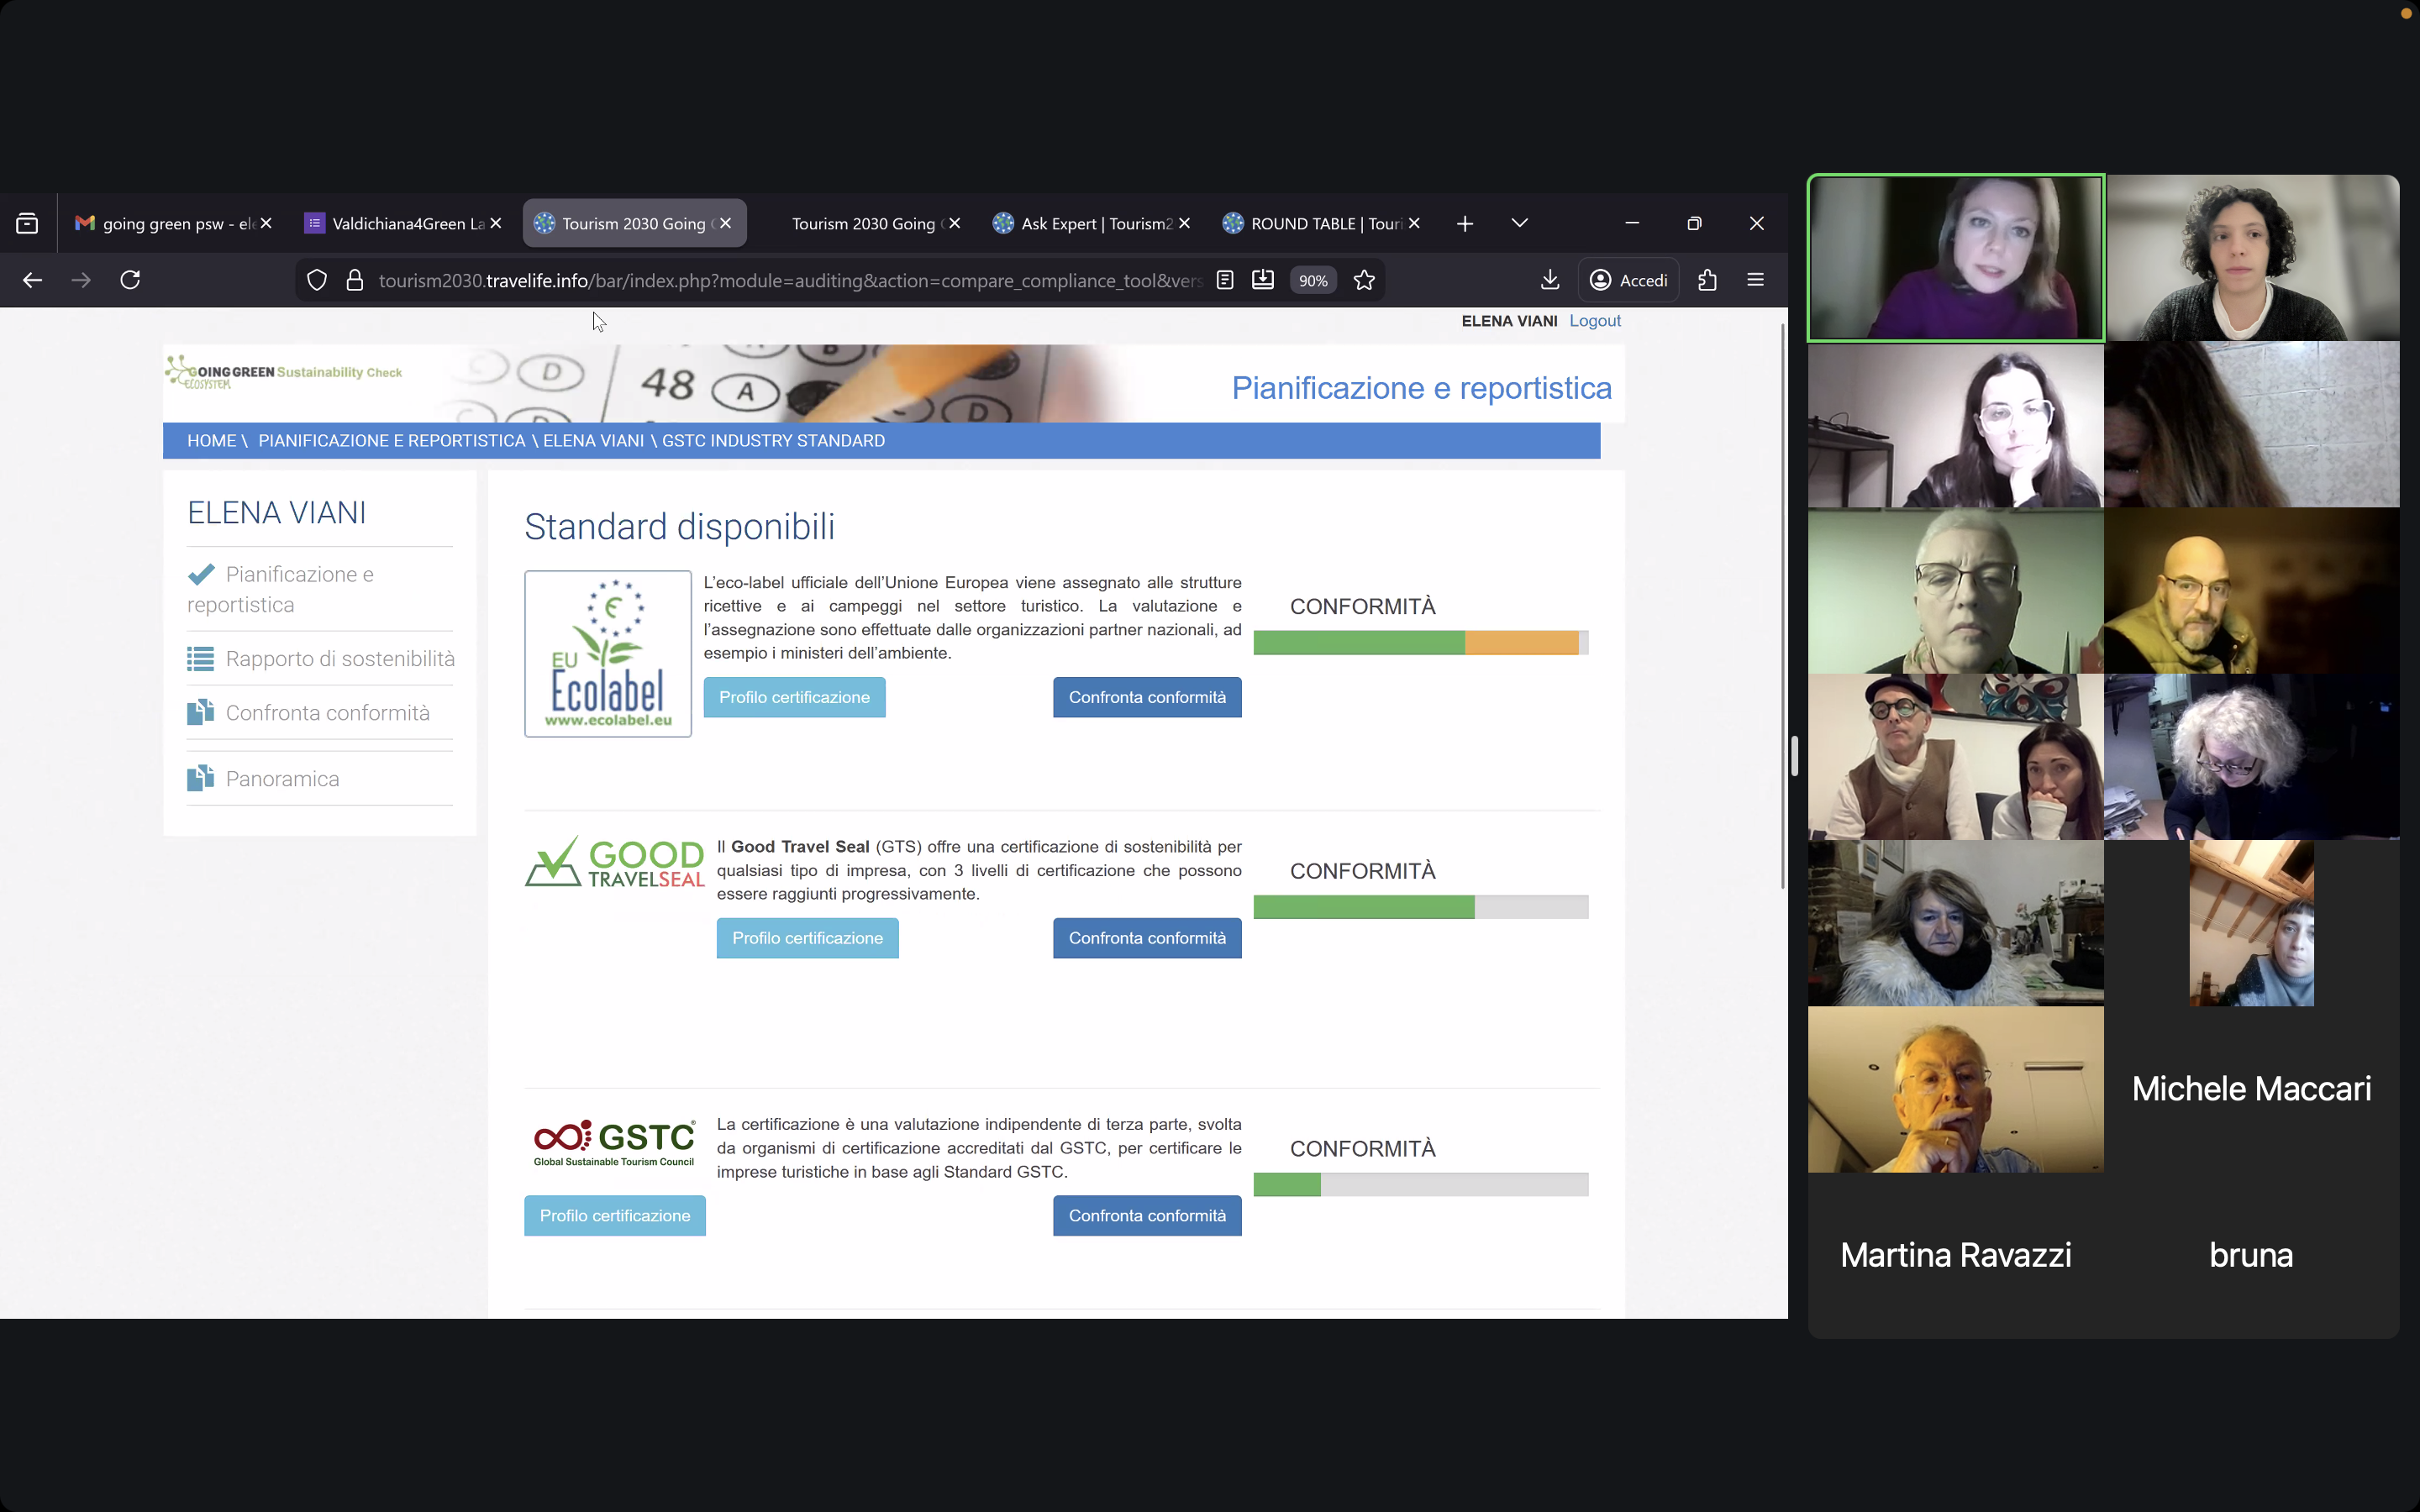Click Confronta conformità button for EU Ecolabel
2420x1512 pixels.
(1147, 697)
